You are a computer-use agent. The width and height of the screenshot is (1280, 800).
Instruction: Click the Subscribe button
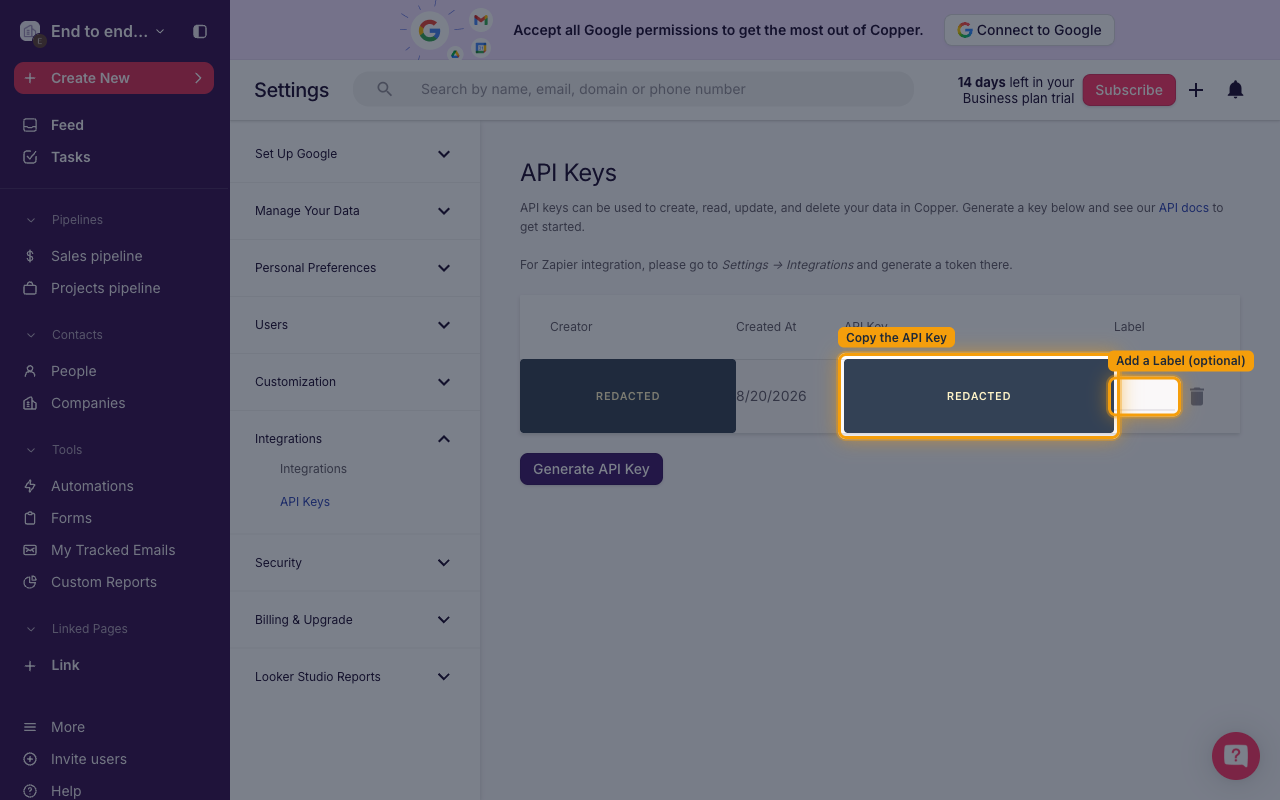pyautogui.click(x=1129, y=90)
